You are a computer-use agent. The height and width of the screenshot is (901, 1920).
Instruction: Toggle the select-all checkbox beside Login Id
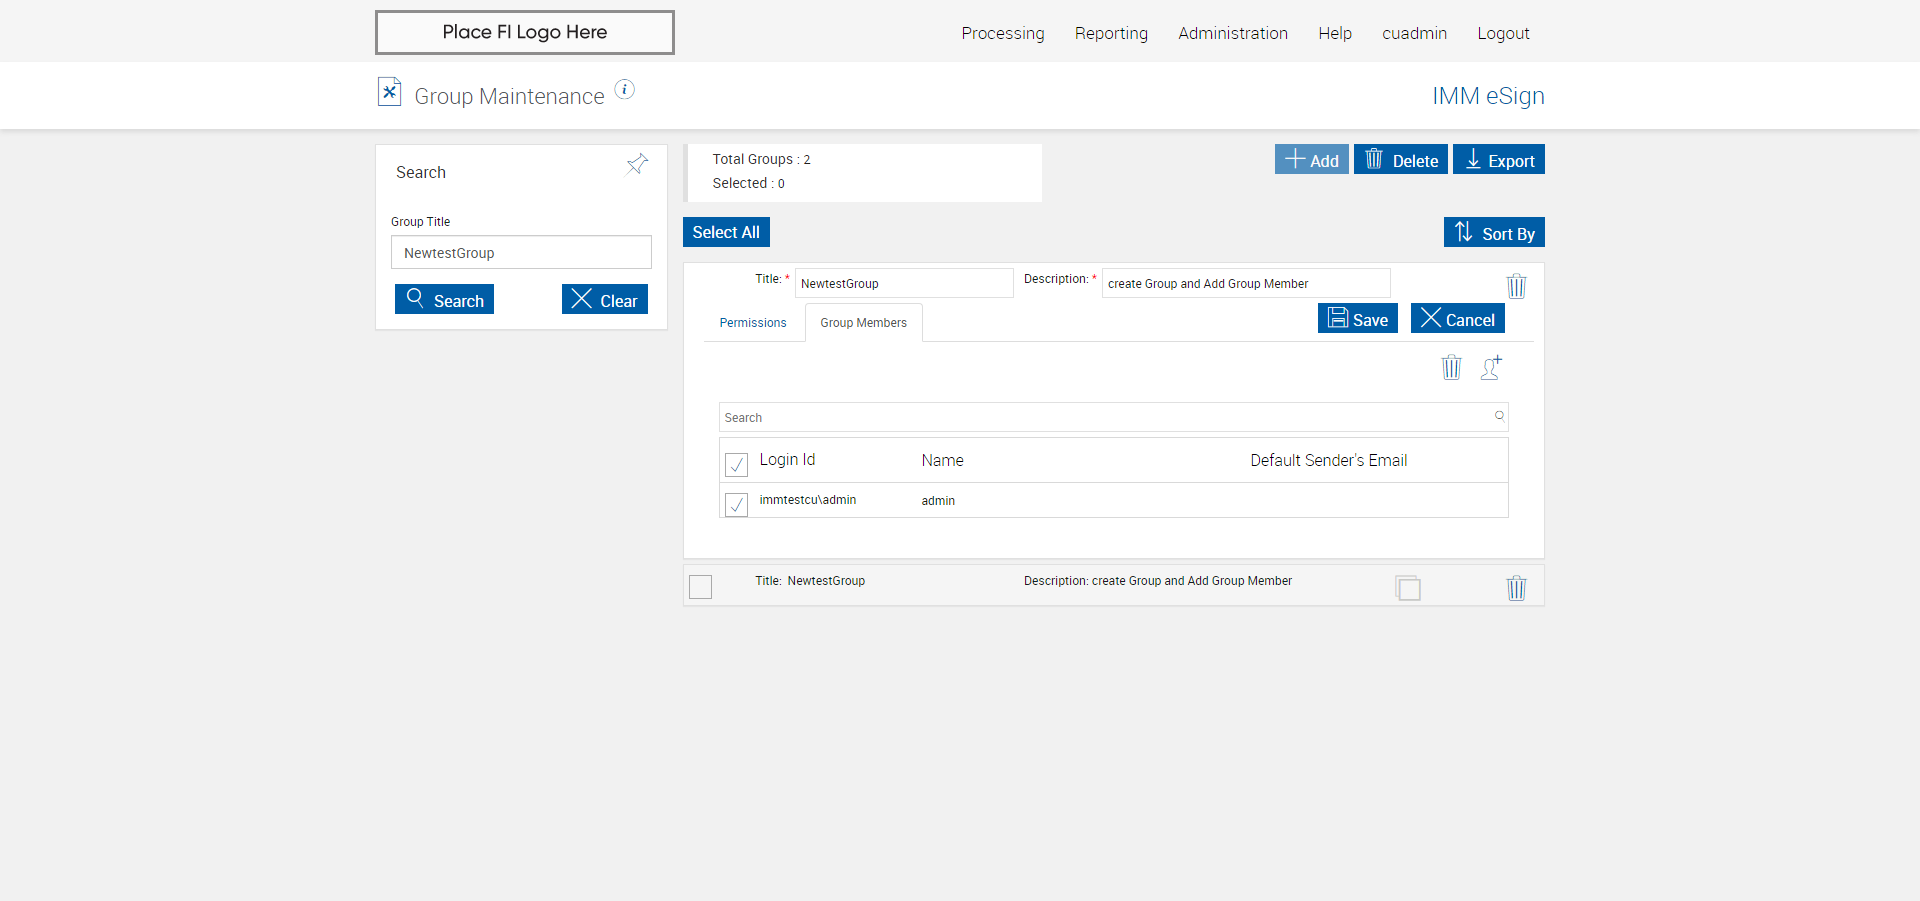736,464
